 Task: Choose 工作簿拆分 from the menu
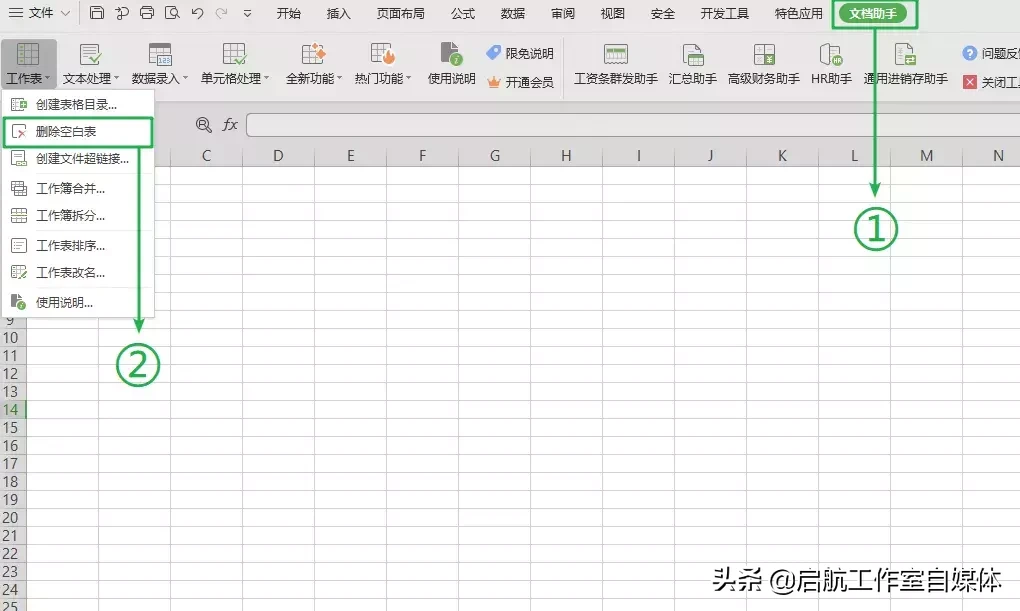tap(78, 215)
